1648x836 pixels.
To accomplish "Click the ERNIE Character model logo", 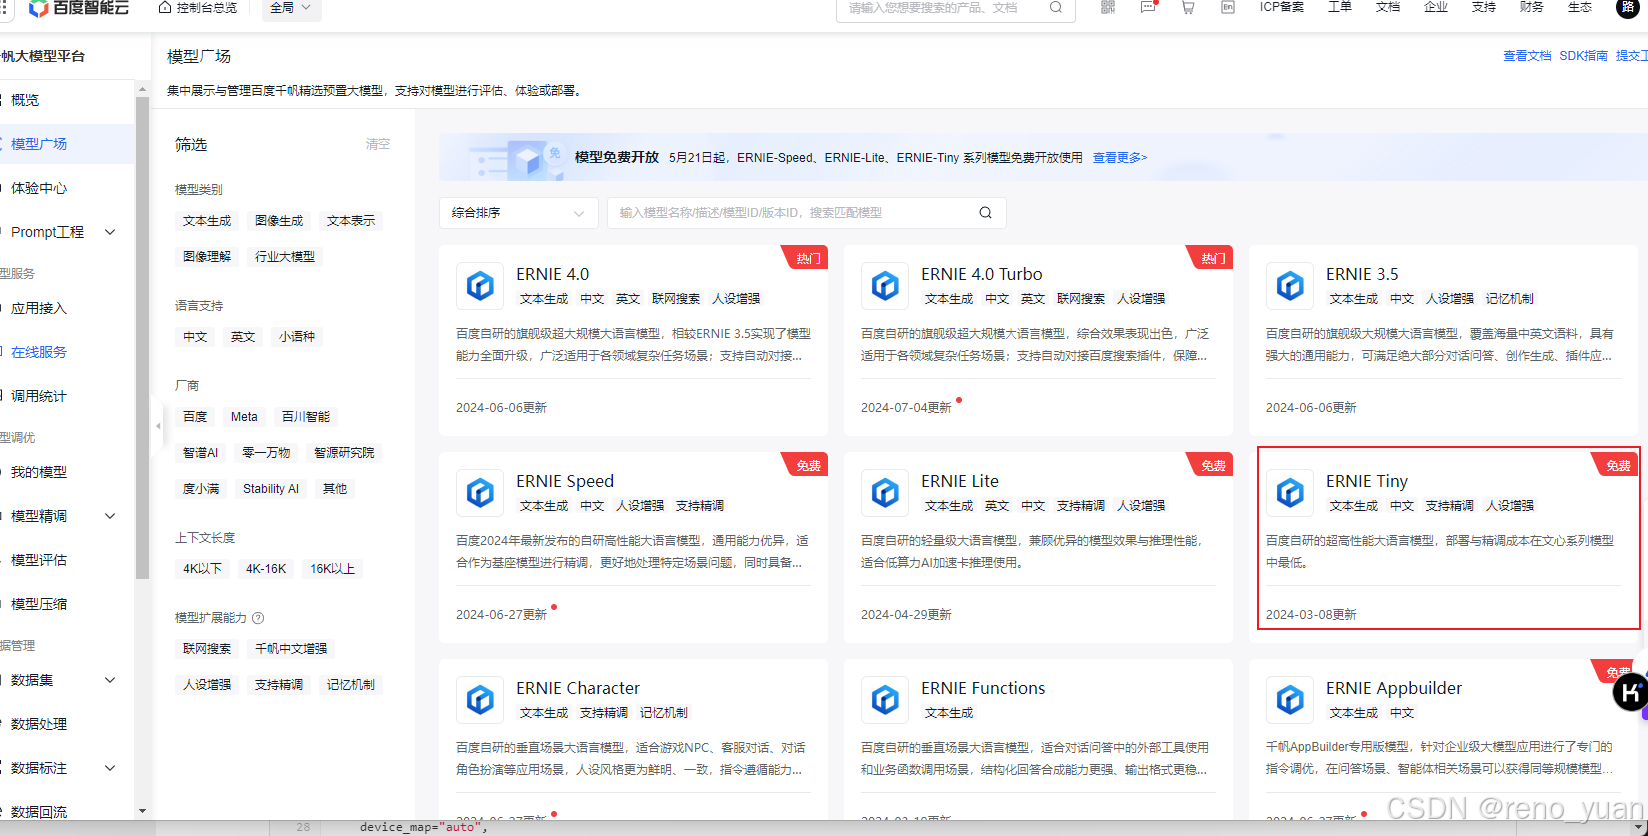I will point(480,700).
